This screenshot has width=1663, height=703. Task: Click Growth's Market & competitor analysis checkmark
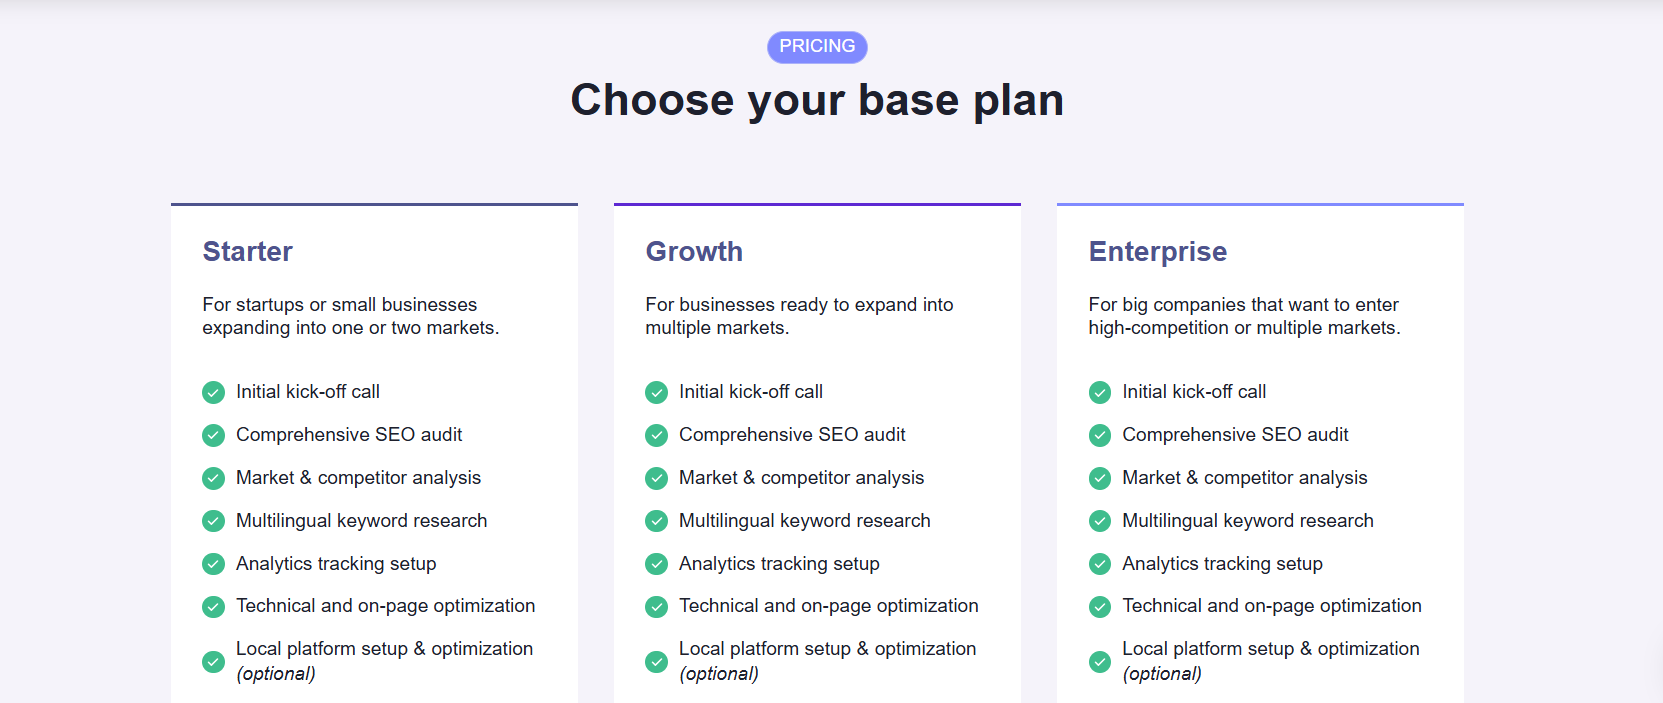pos(656,478)
